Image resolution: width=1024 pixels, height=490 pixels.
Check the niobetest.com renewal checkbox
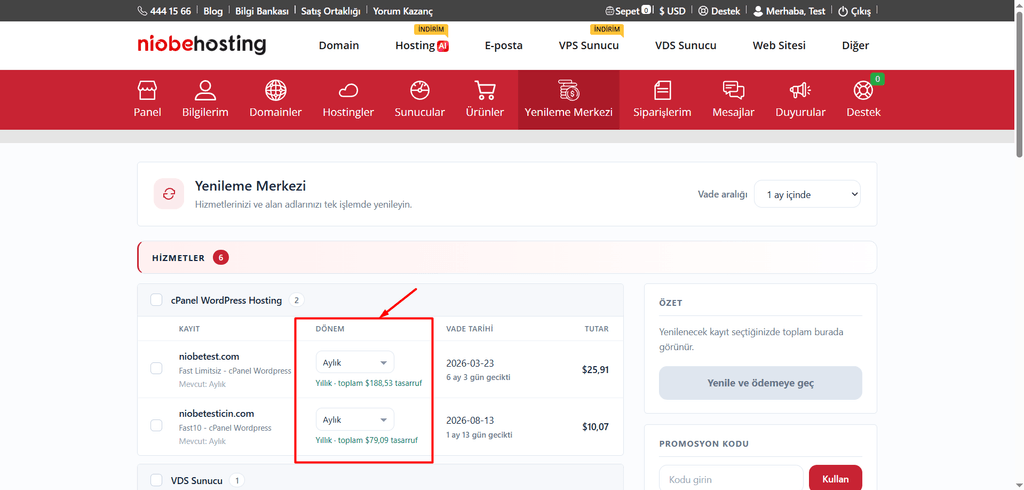[x=156, y=368]
